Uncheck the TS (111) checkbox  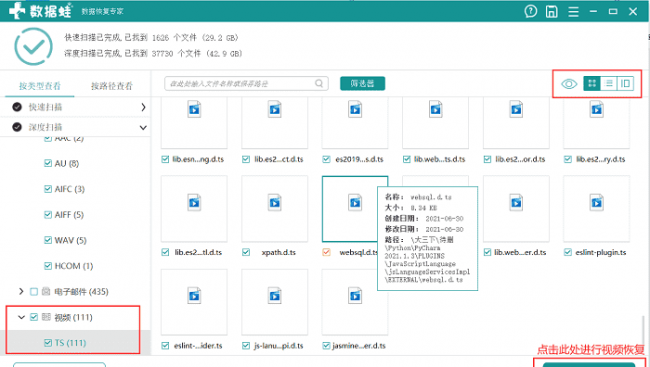48,343
